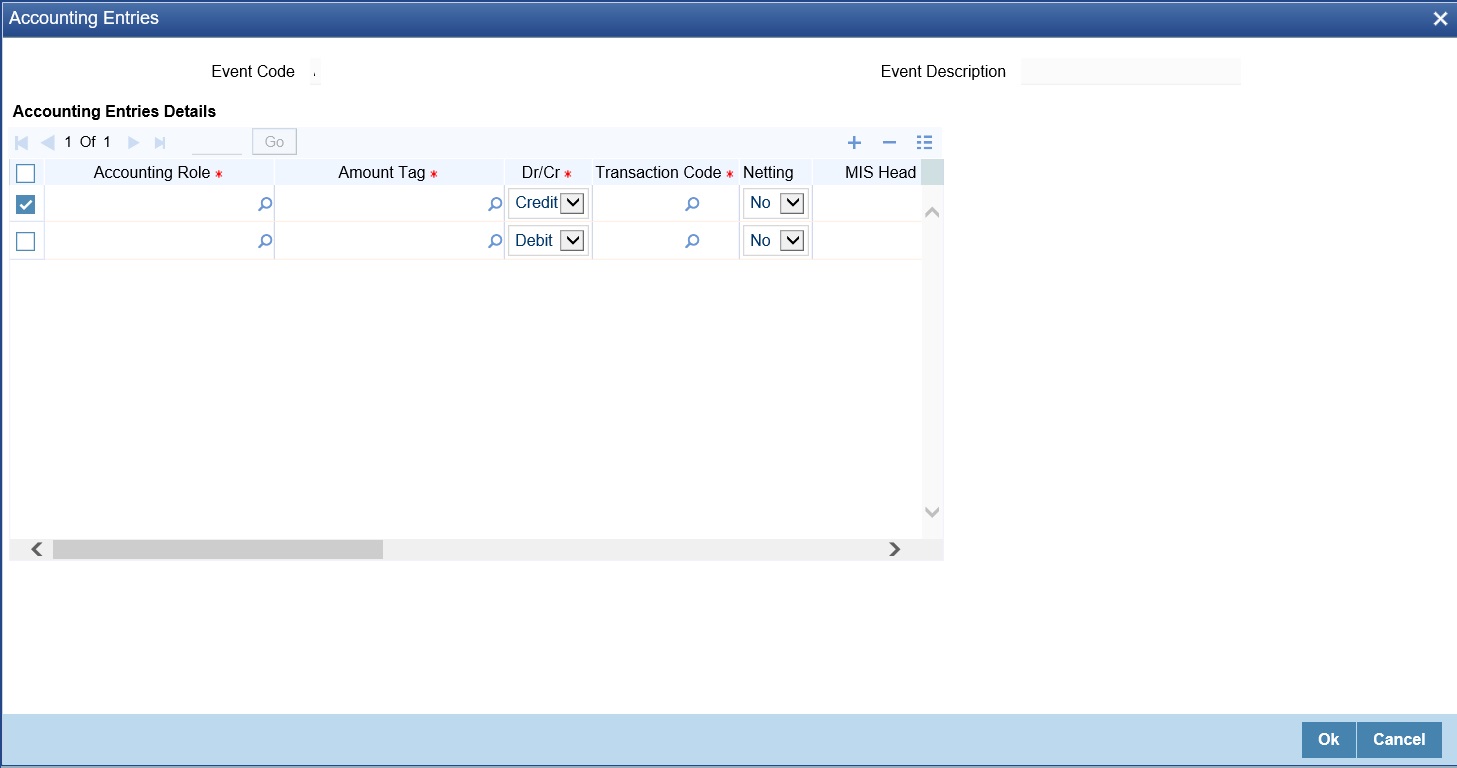Click the horizontal scrollbar left arrow
Viewport: 1457px width, 768px height.
point(36,549)
